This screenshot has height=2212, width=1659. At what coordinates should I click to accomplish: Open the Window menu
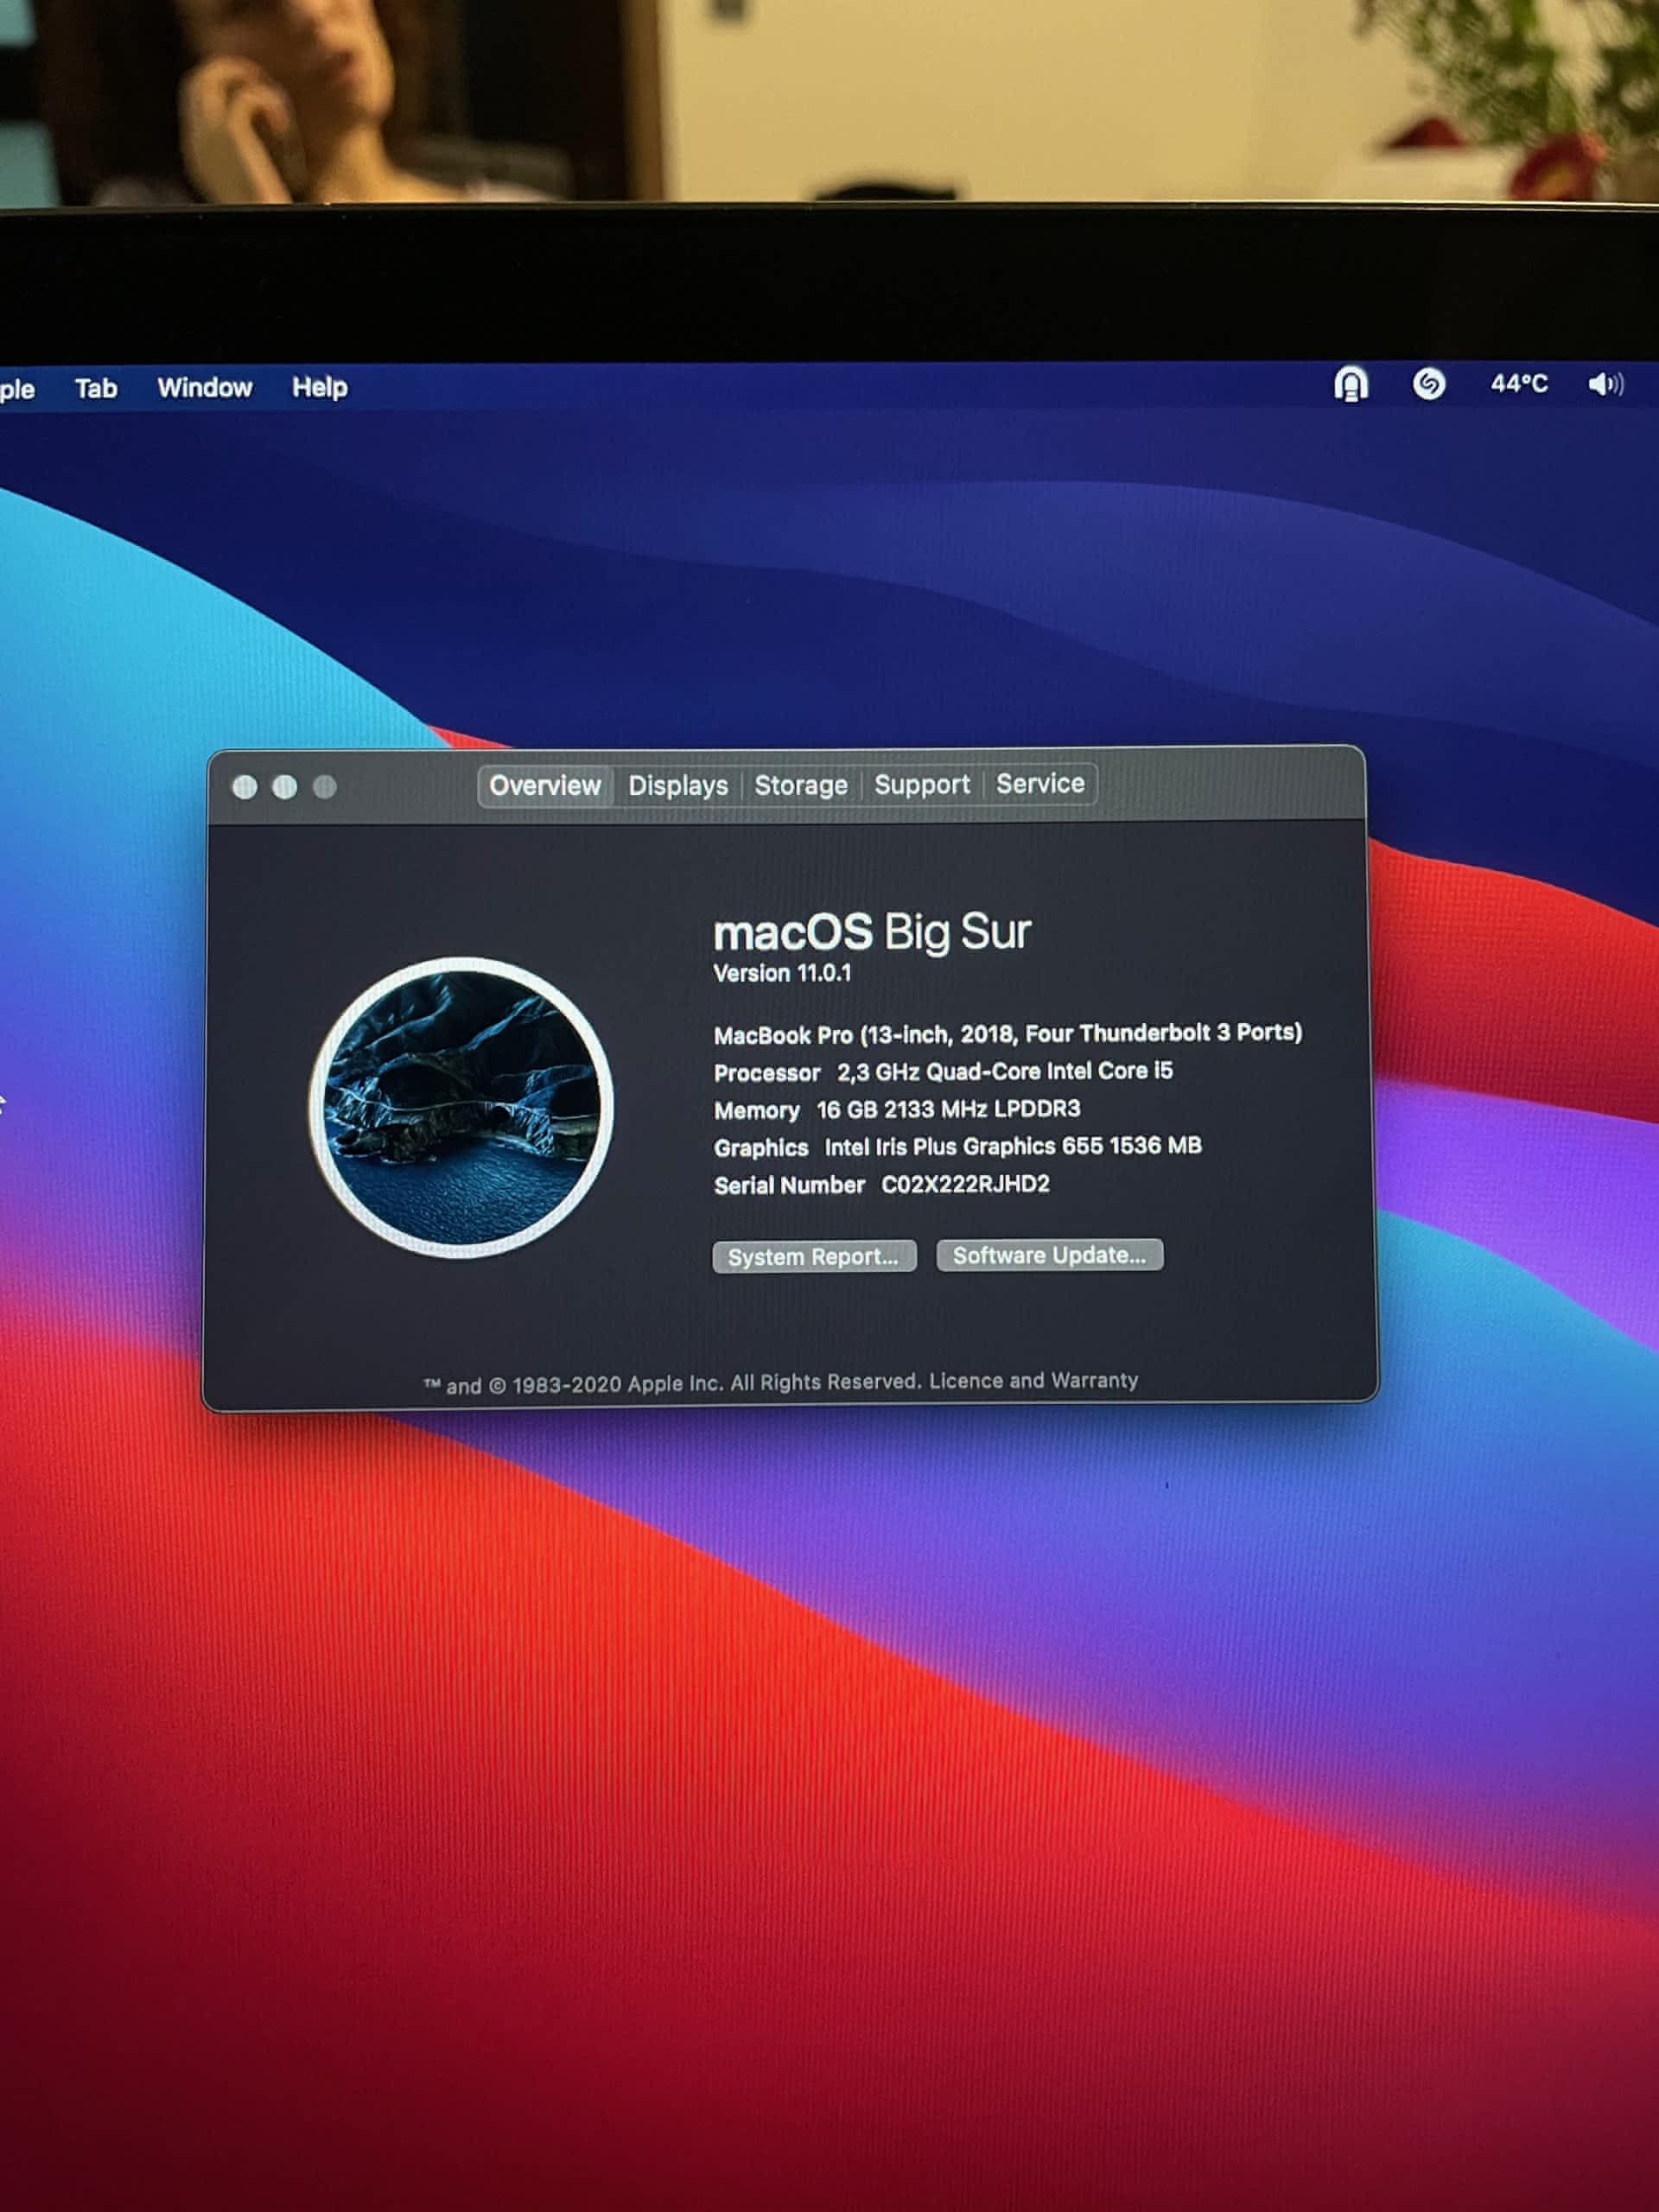point(204,388)
